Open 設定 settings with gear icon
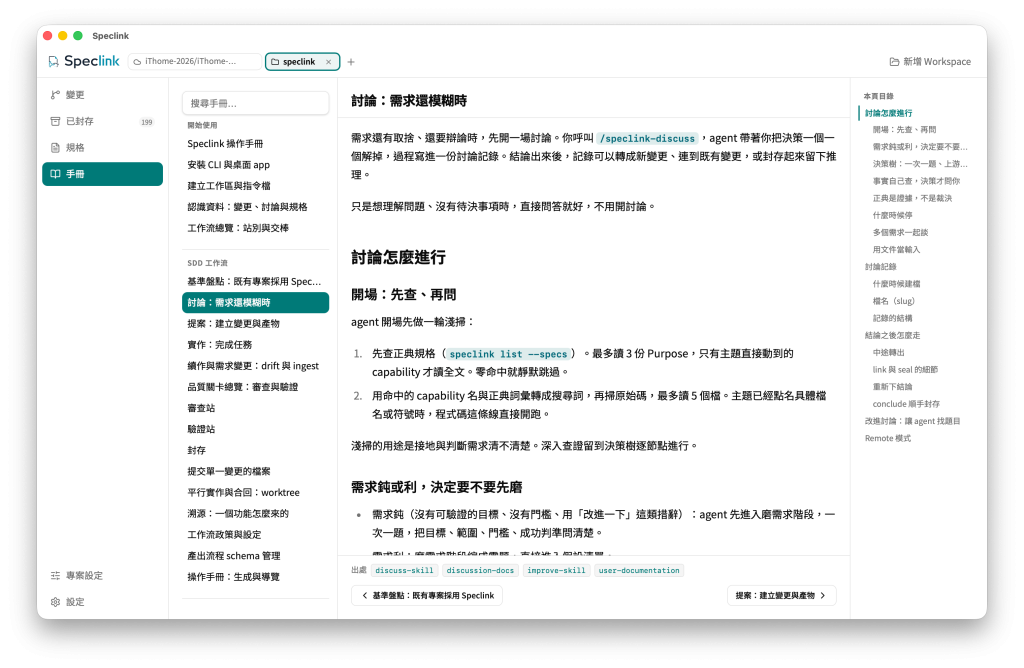 [x=103, y=602]
